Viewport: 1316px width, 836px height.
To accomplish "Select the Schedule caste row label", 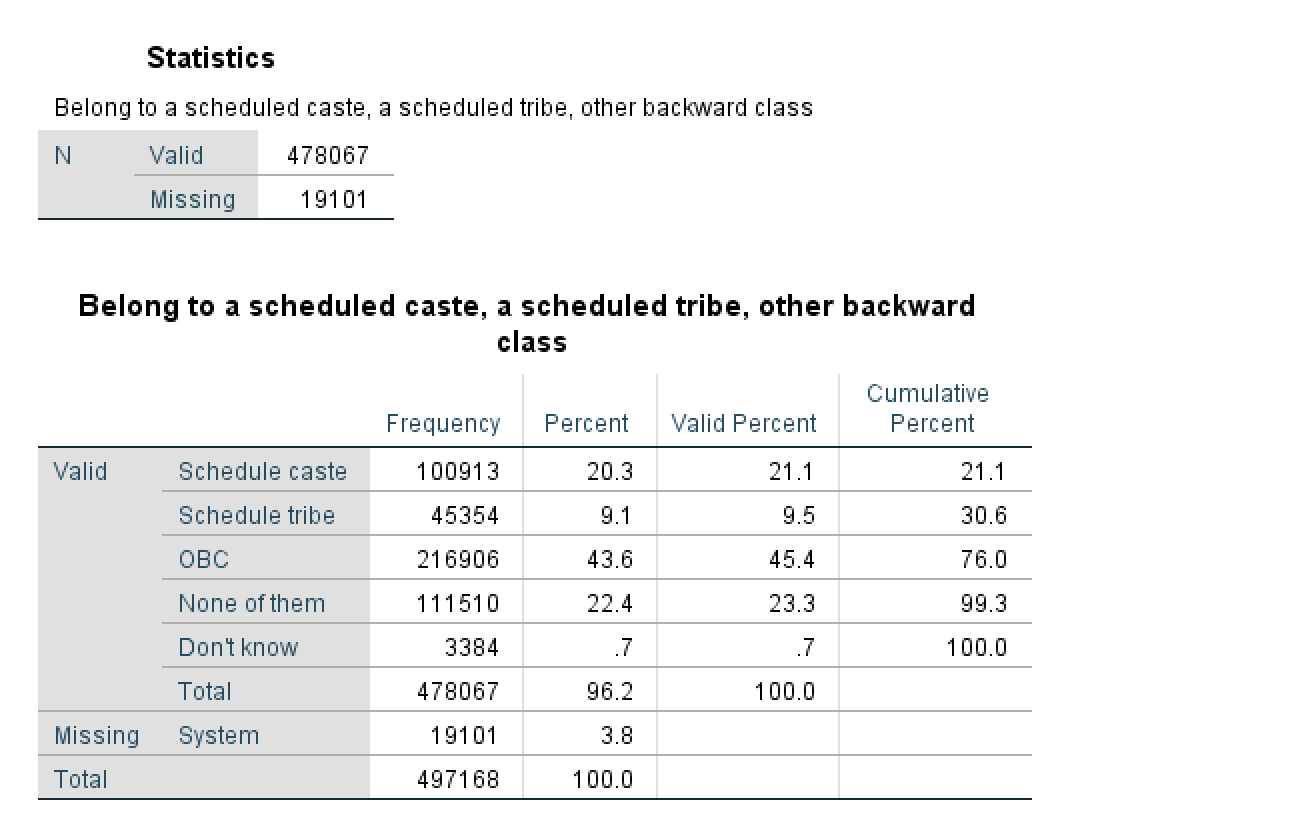I will coord(262,472).
